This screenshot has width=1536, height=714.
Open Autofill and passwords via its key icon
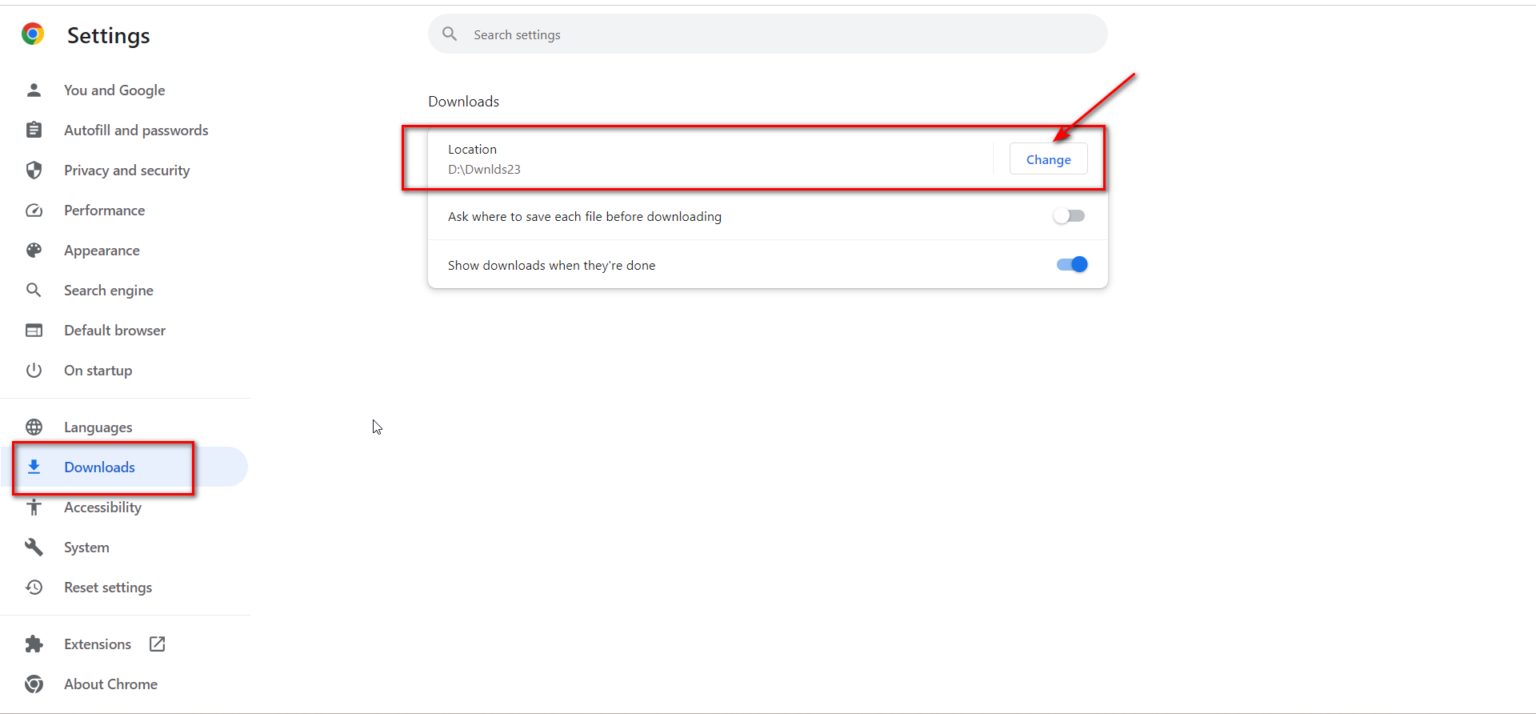click(x=34, y=130)
